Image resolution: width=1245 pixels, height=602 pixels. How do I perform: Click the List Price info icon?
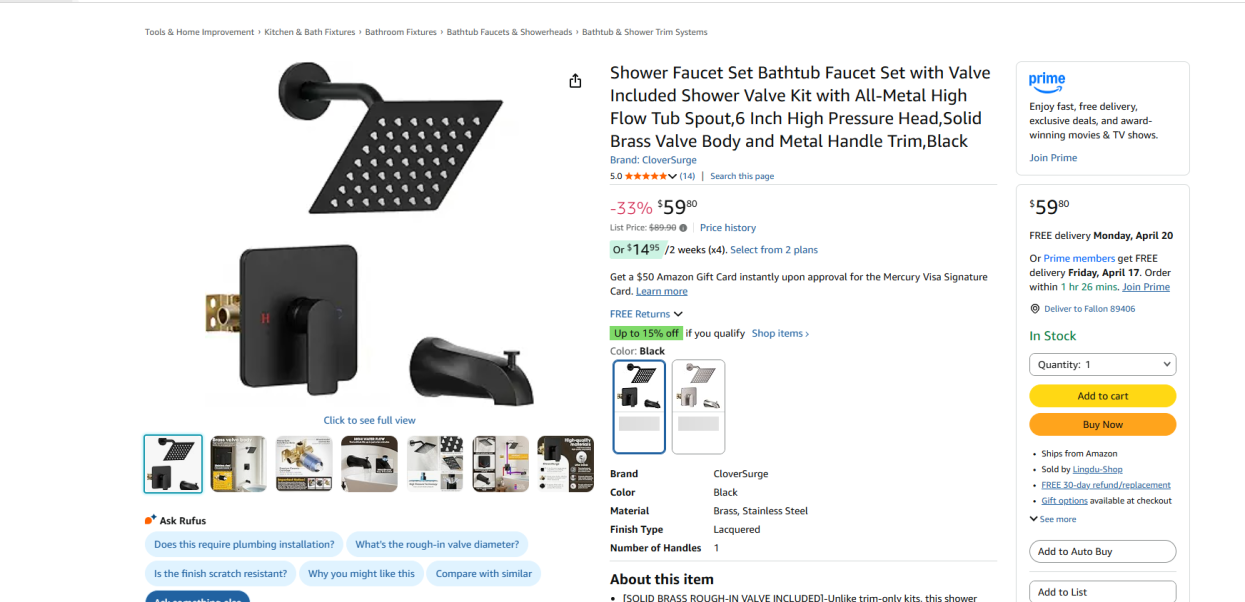pyautogui.click(x=683, y=228)
